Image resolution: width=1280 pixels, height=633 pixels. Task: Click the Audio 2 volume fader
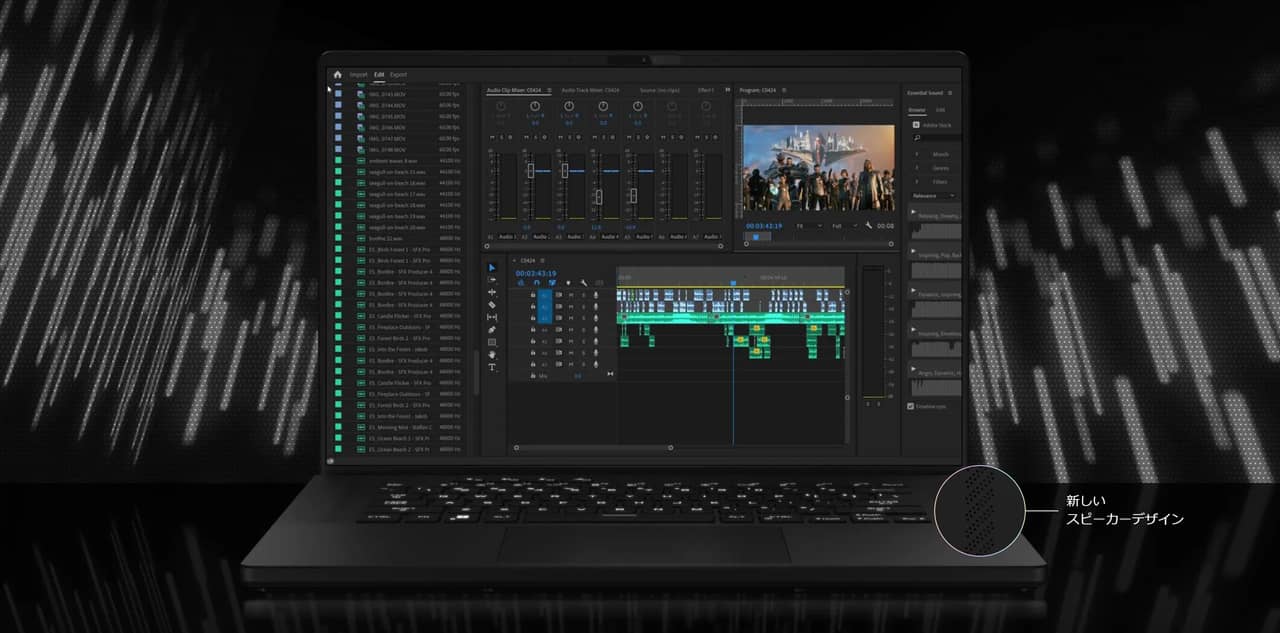click(x=530, y=169)
